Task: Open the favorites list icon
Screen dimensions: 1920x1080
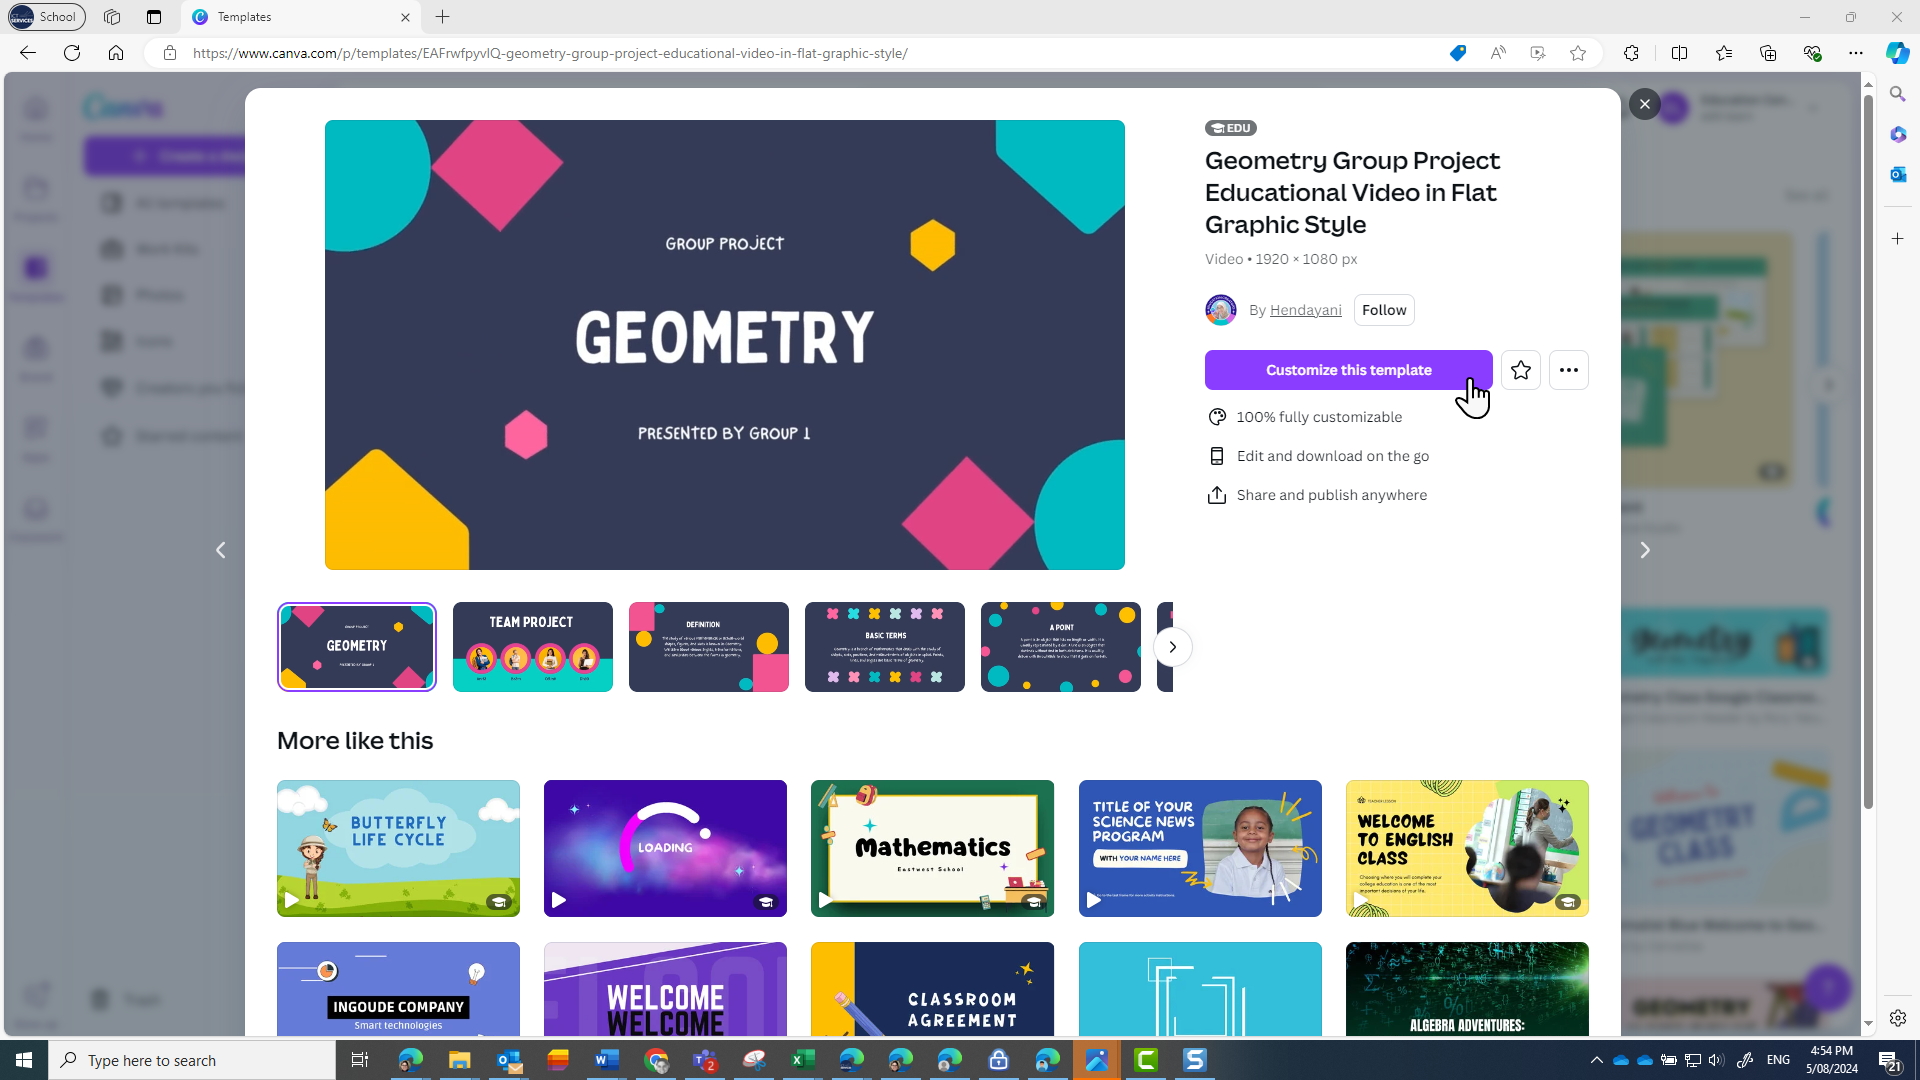Action: pos(1724,53)
